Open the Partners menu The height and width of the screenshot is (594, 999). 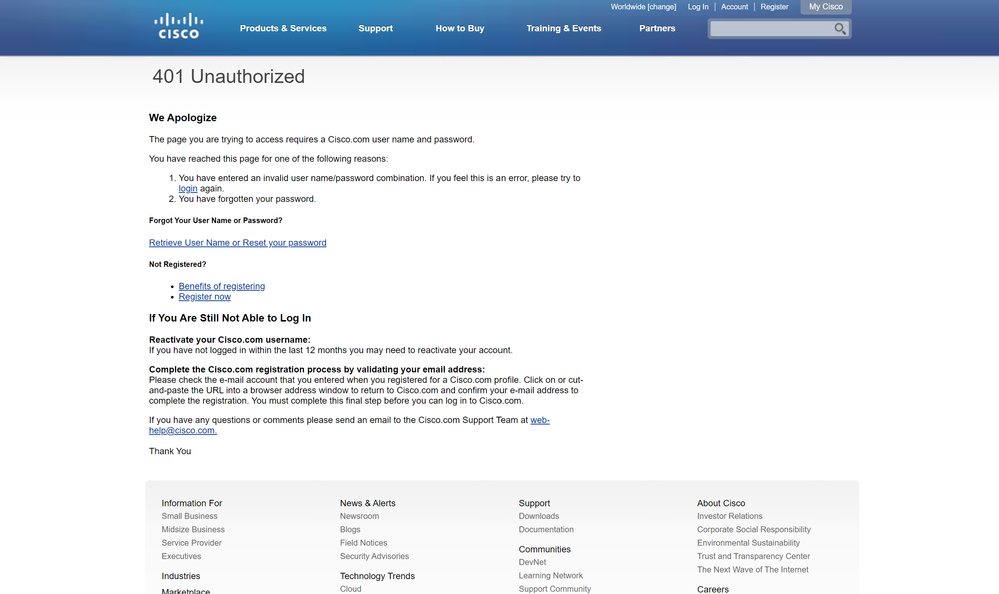coord(657,28)
